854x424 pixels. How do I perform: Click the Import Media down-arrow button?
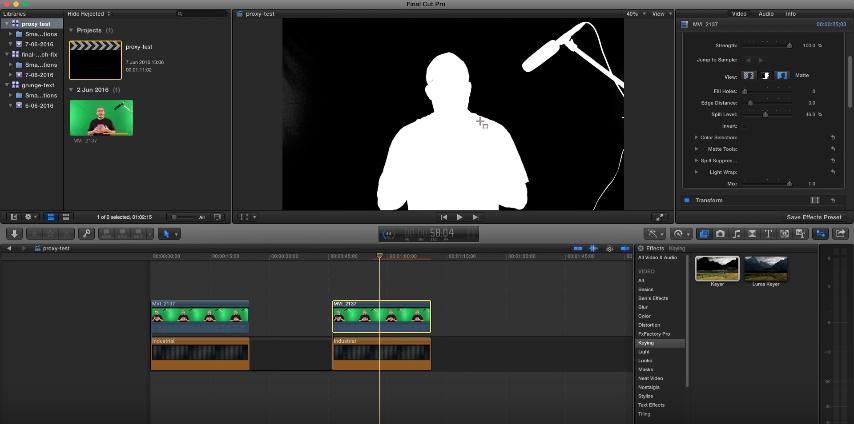[15, 234]
